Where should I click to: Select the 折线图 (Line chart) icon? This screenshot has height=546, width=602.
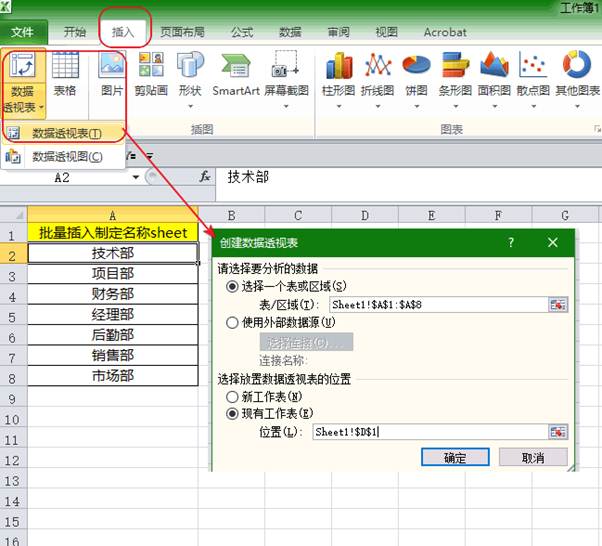(377, 75)
